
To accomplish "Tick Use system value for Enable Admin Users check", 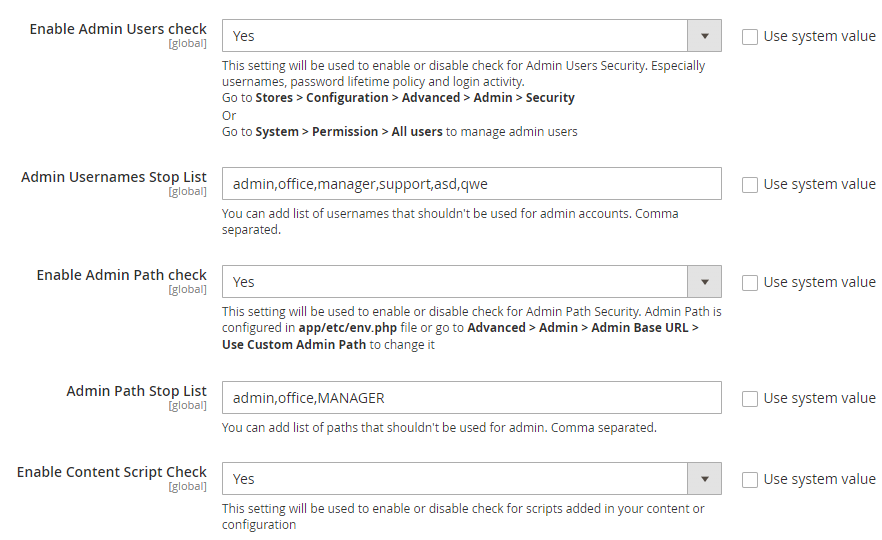I will point(750,37).
